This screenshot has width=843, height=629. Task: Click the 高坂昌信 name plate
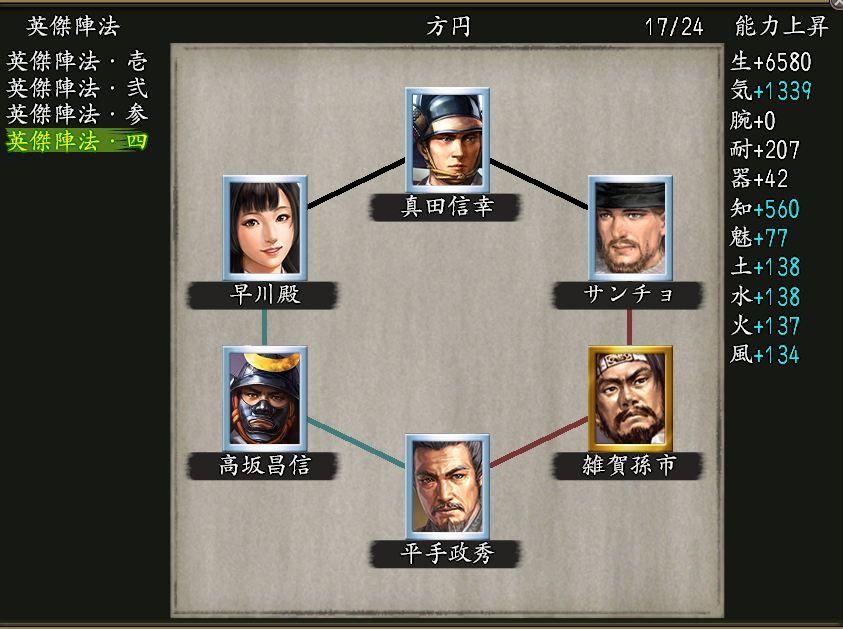(263, 466)
